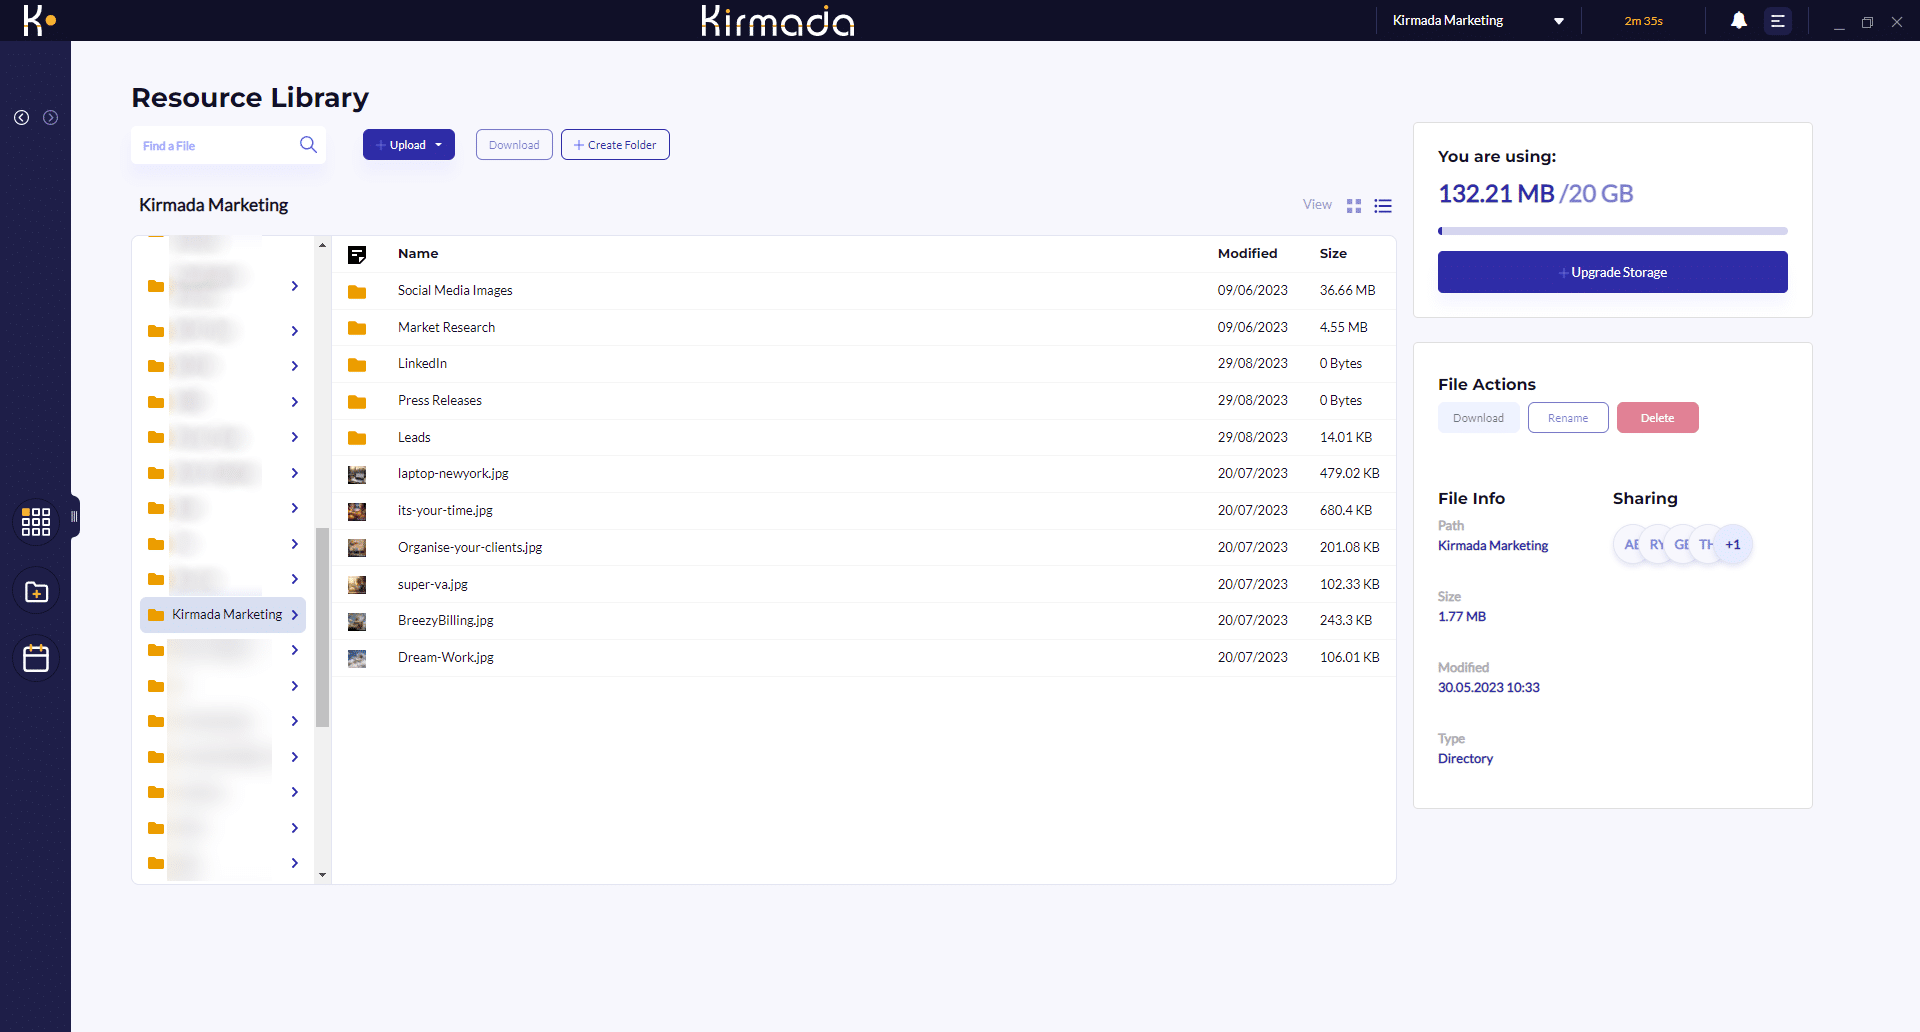
Task: Switch to list view icon
Action: coord(1383,206)
